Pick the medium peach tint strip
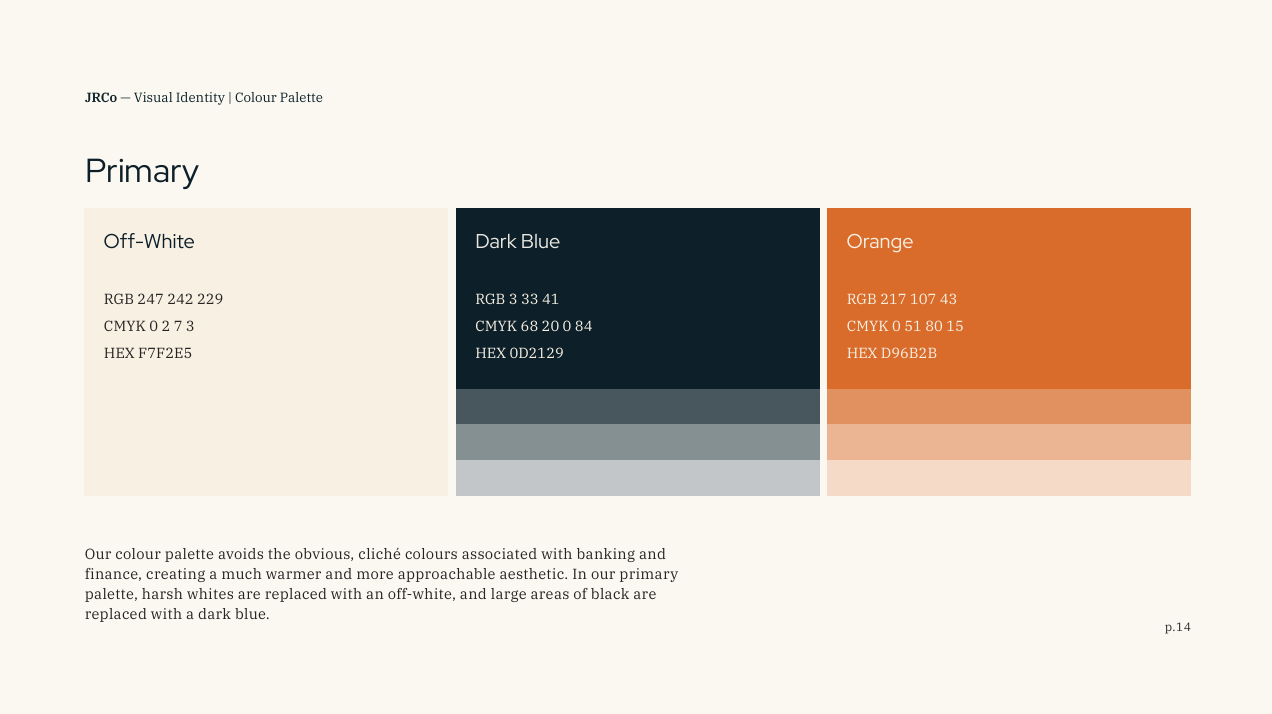 [x=1009, y=442]
